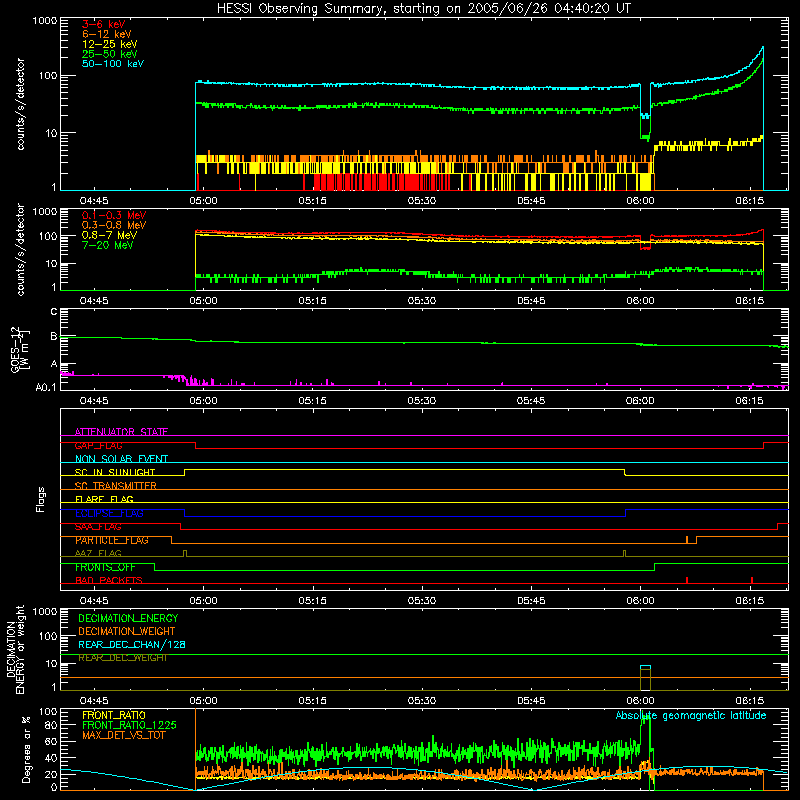Select the FRONT_RATIO legend label

point(114,715)
